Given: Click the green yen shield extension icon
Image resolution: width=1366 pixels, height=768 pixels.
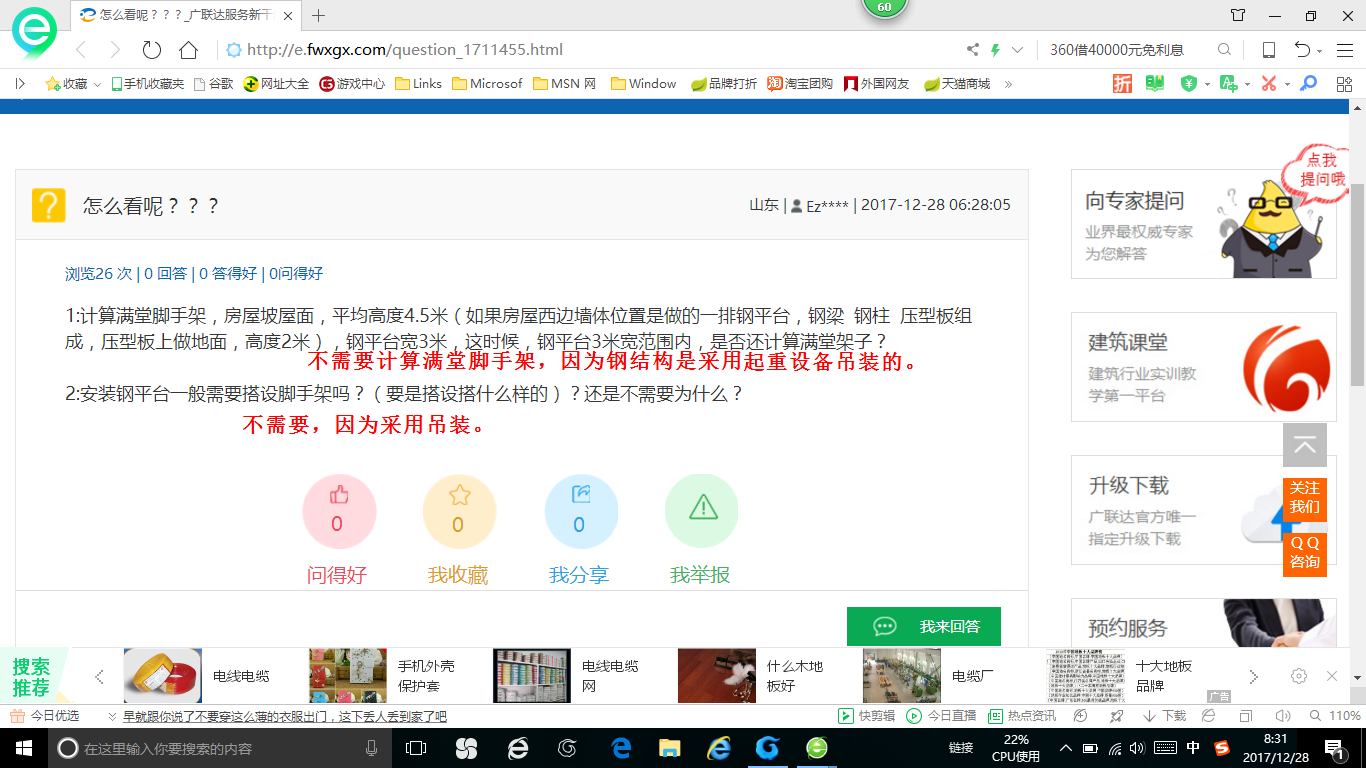Looking at the screenshot, I should click(1189, 84).
